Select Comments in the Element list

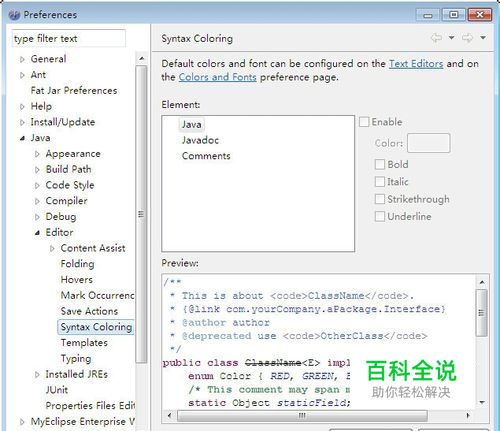[x=206, y=156]
